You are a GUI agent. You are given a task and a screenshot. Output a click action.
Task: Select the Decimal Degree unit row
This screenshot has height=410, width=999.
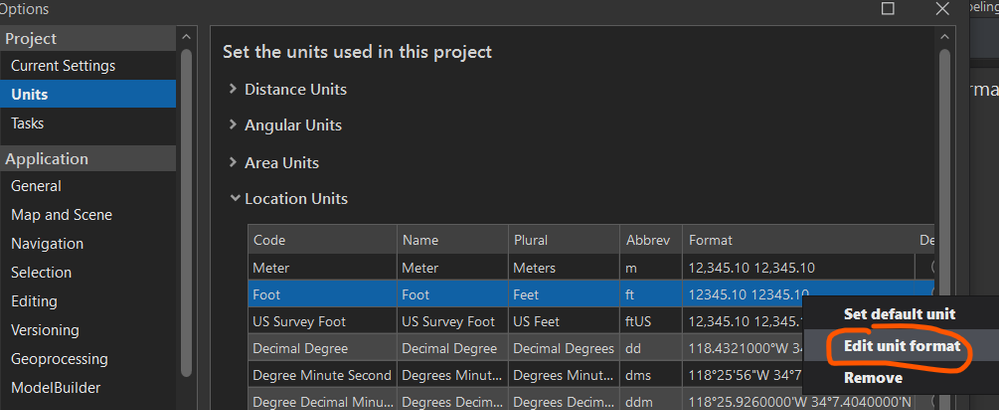591,348
